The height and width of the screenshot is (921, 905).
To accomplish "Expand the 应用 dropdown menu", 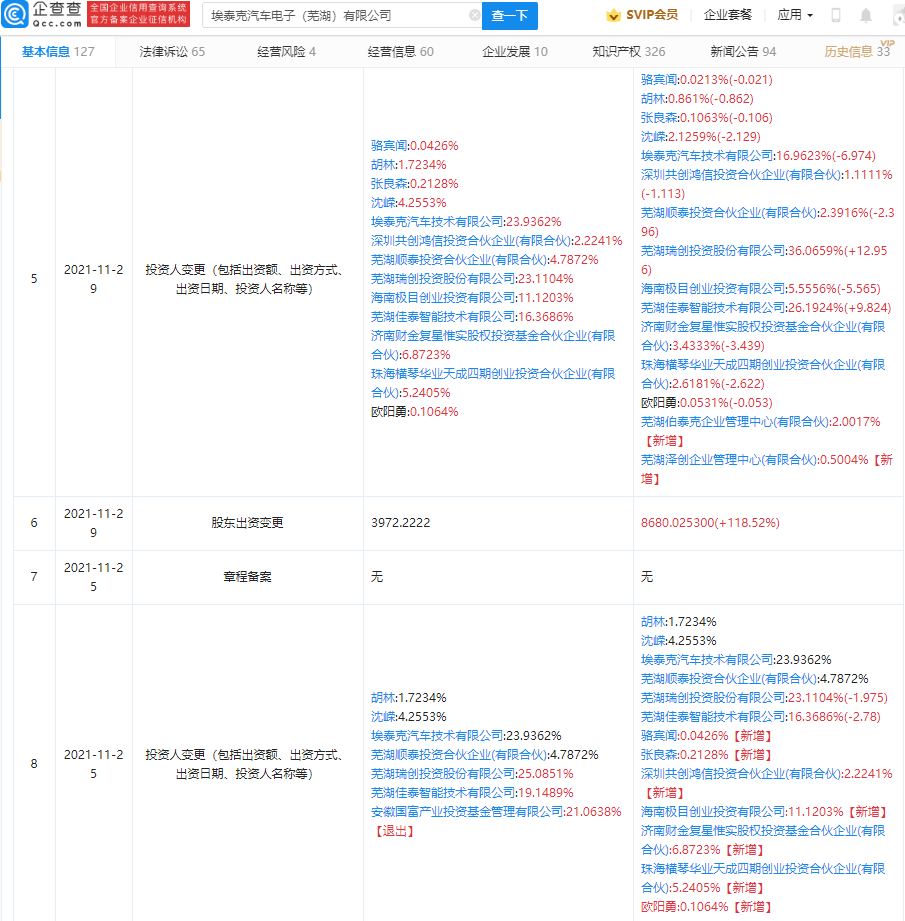I will click(795, 15).
